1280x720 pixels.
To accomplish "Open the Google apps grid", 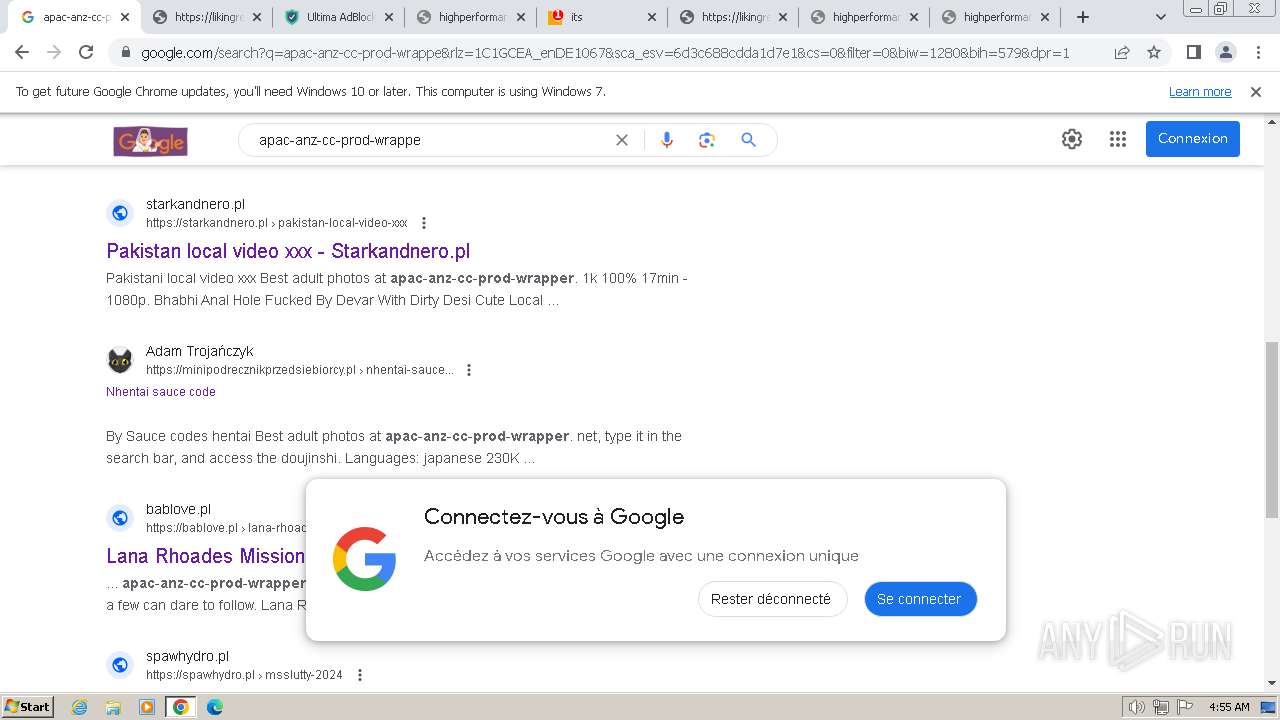I will point(1118,139).
